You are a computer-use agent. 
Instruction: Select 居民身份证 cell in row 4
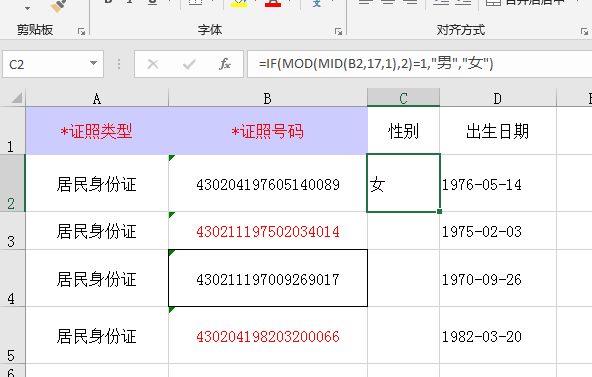(97, 279)
